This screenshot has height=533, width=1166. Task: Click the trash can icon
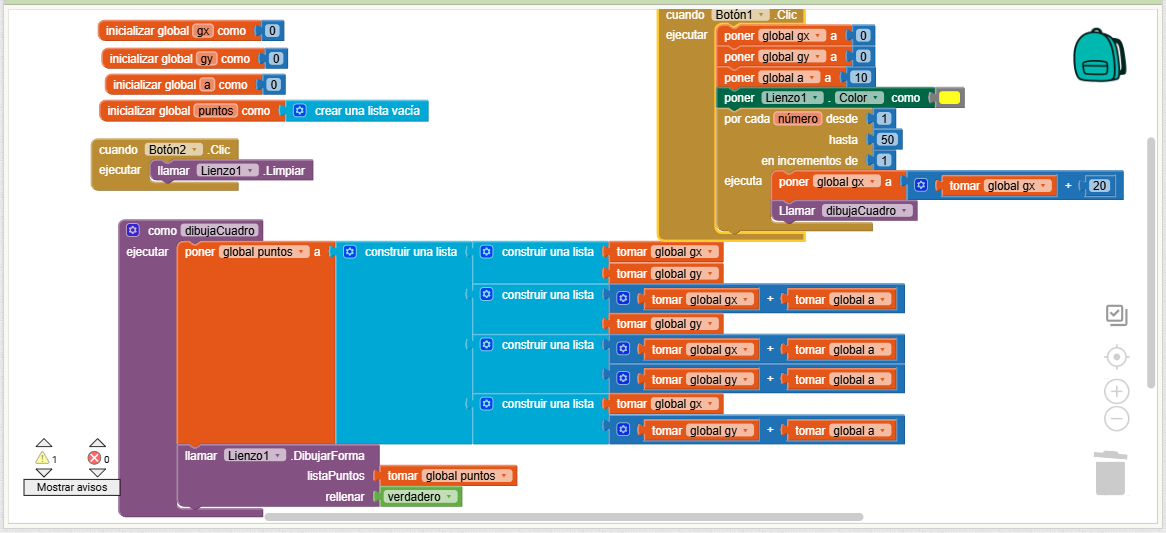[1110, 473]
